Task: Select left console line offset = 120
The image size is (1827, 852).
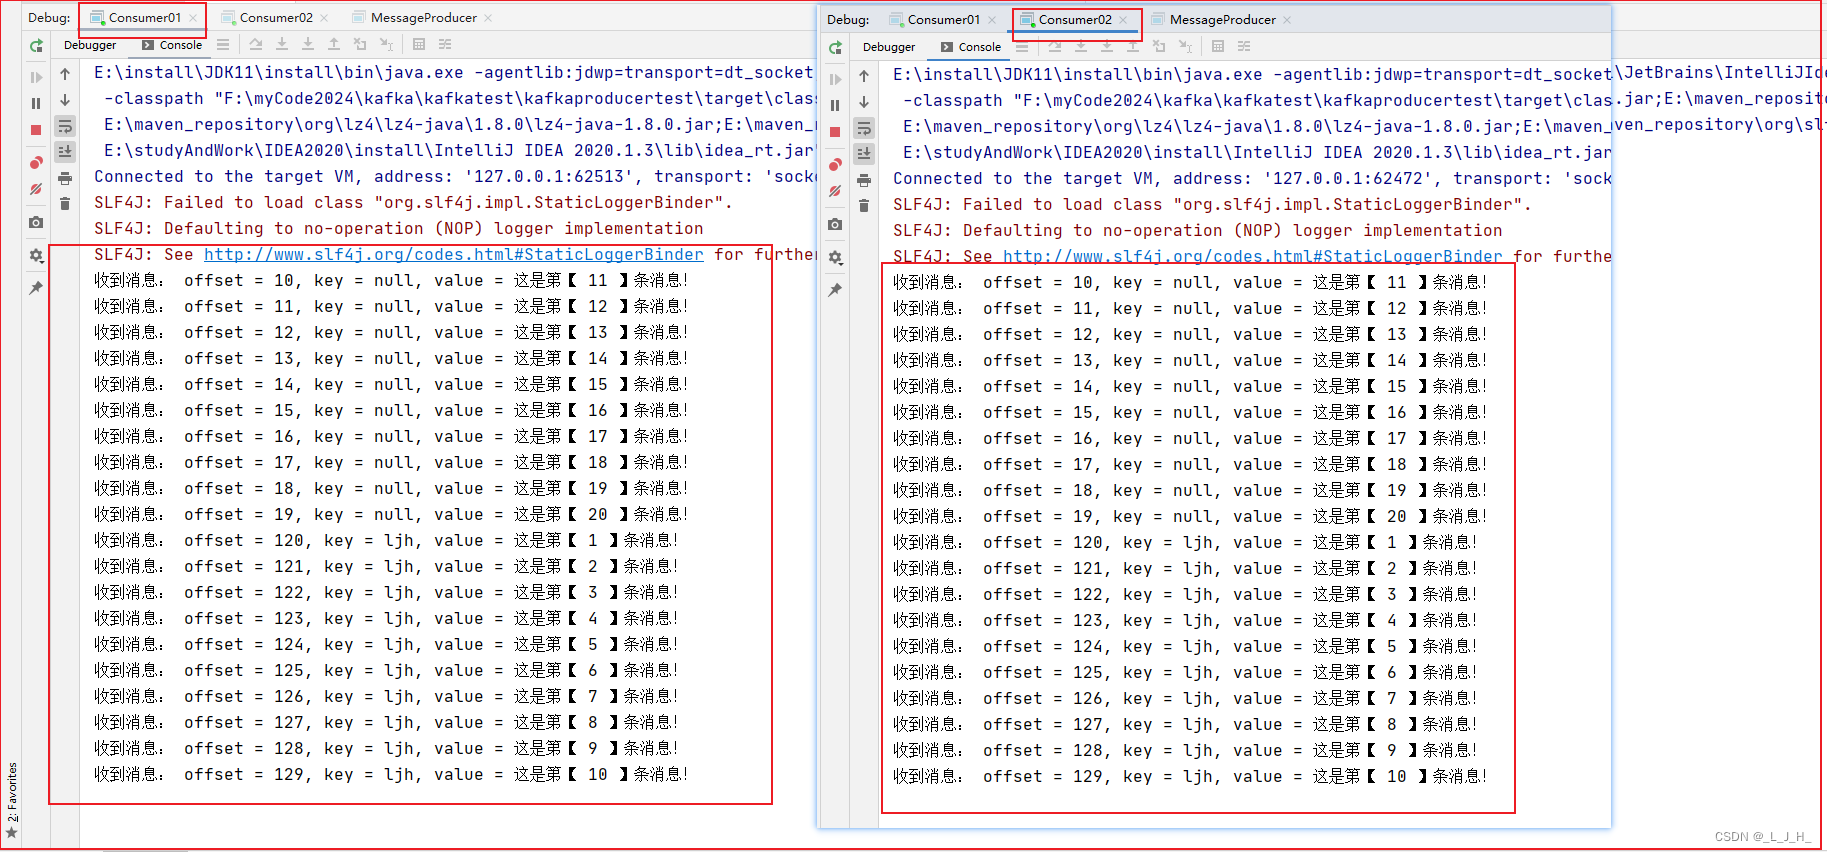Action: 386,541
